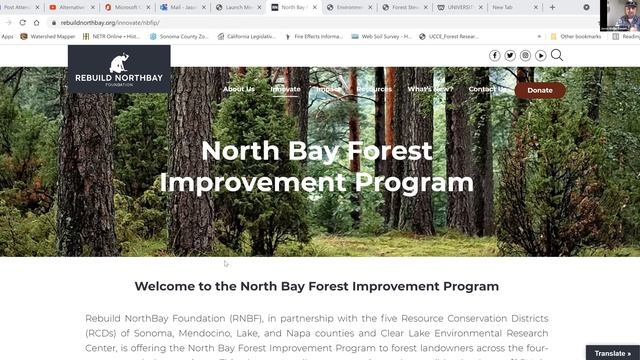
Task: Close the New Tab tab
Action: pyautogui.click(x=536, y=7)
